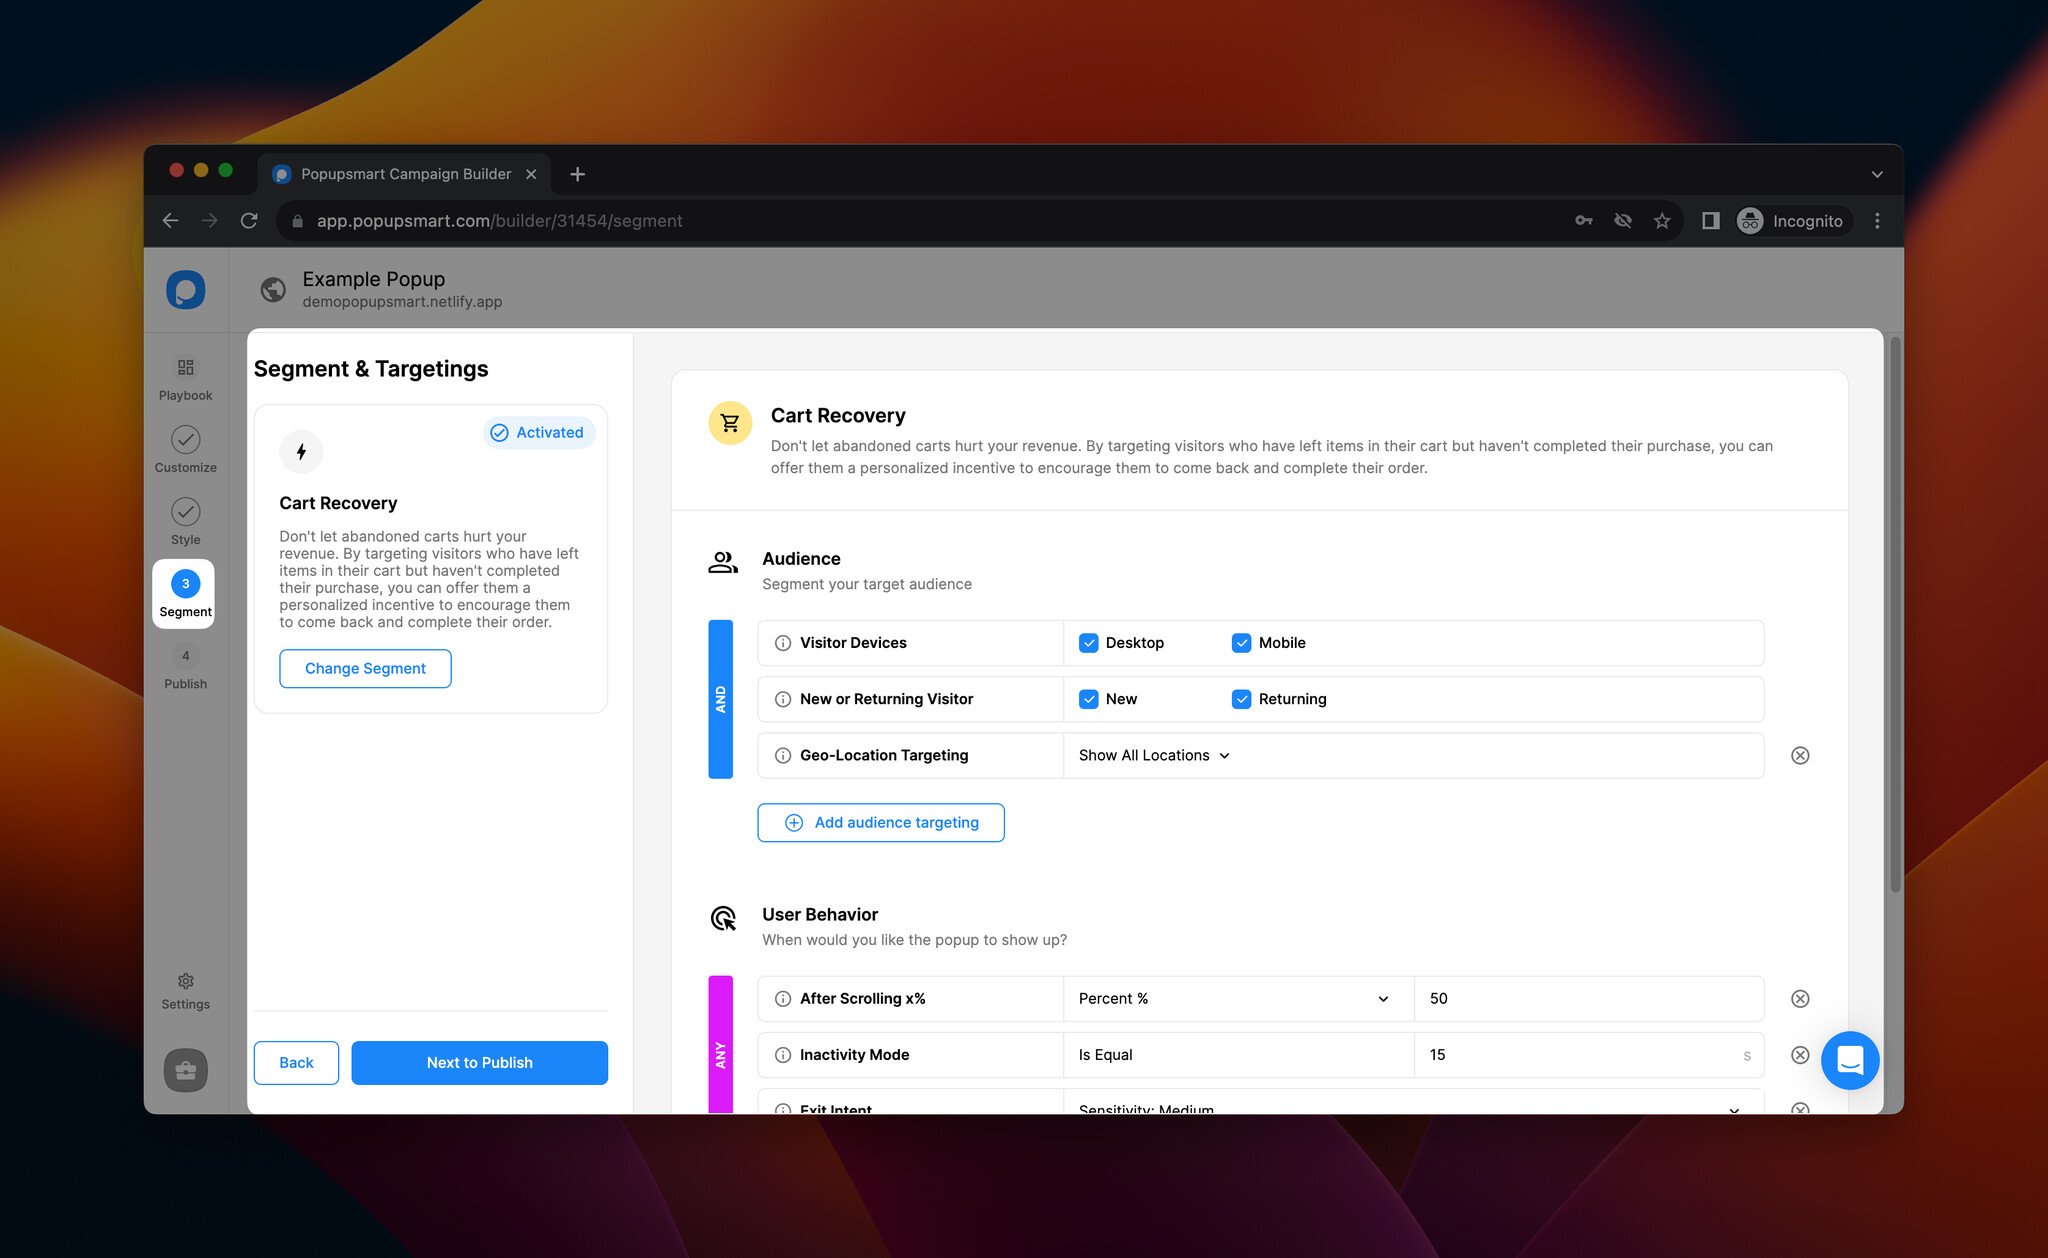Open the Chrome three-dot menu
The height and width of the screenshot is (1258, 2048).
pos(1877,221)
